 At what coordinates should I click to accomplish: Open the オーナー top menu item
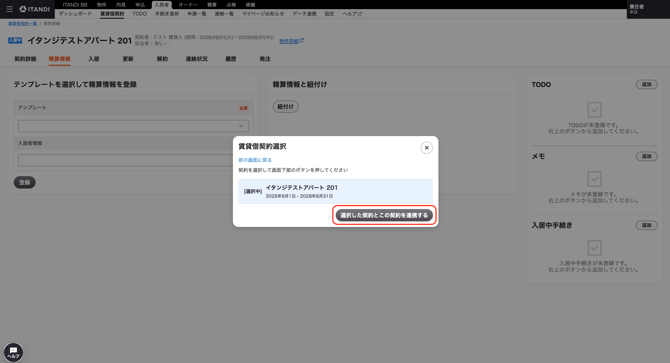point(188,5)
